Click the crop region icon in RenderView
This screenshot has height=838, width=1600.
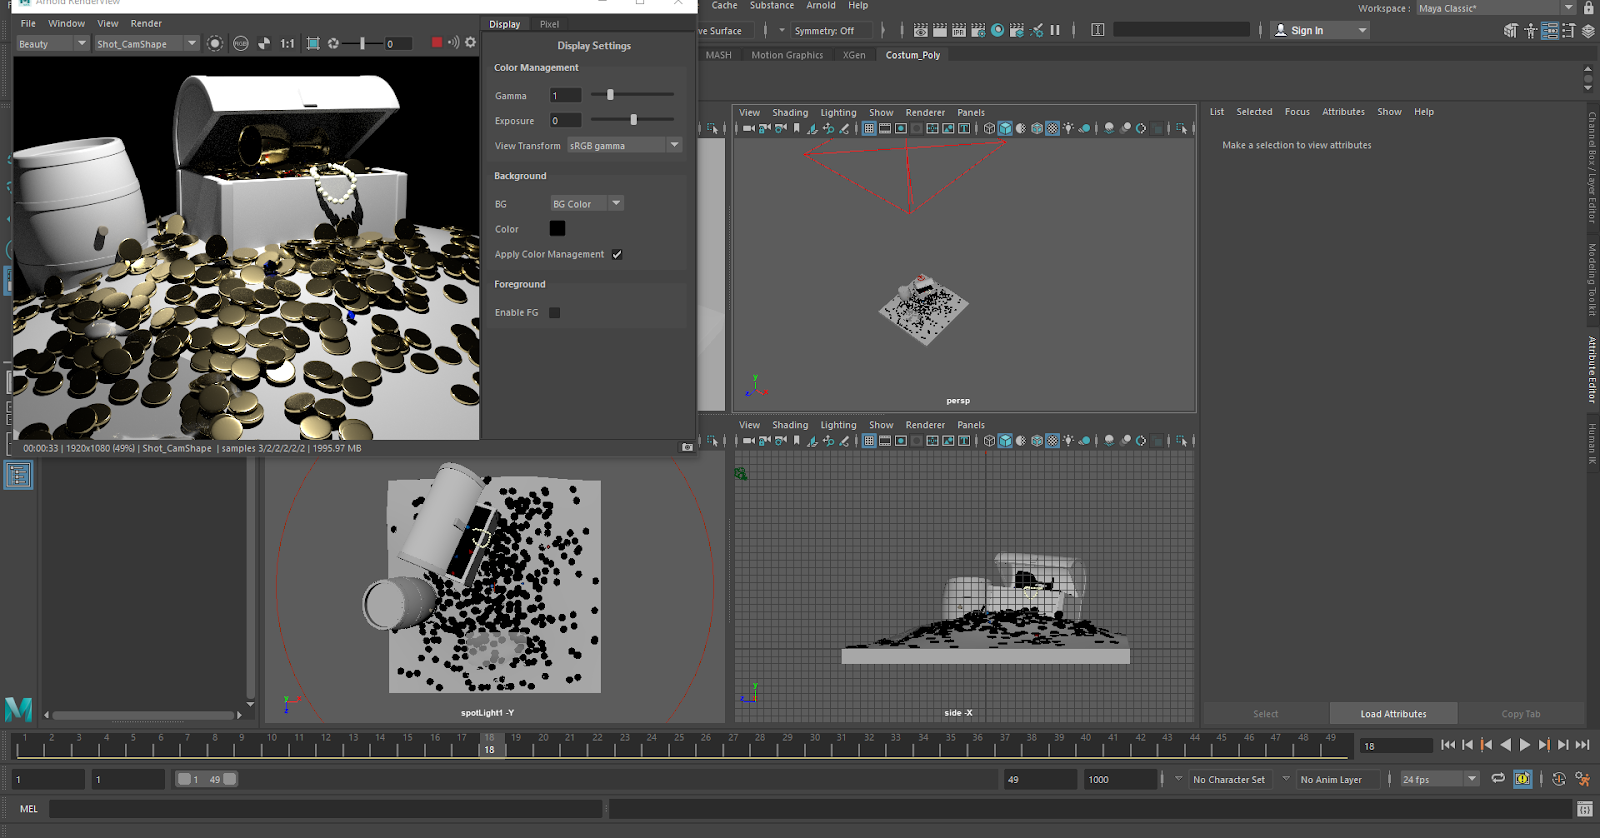(313, 44)
